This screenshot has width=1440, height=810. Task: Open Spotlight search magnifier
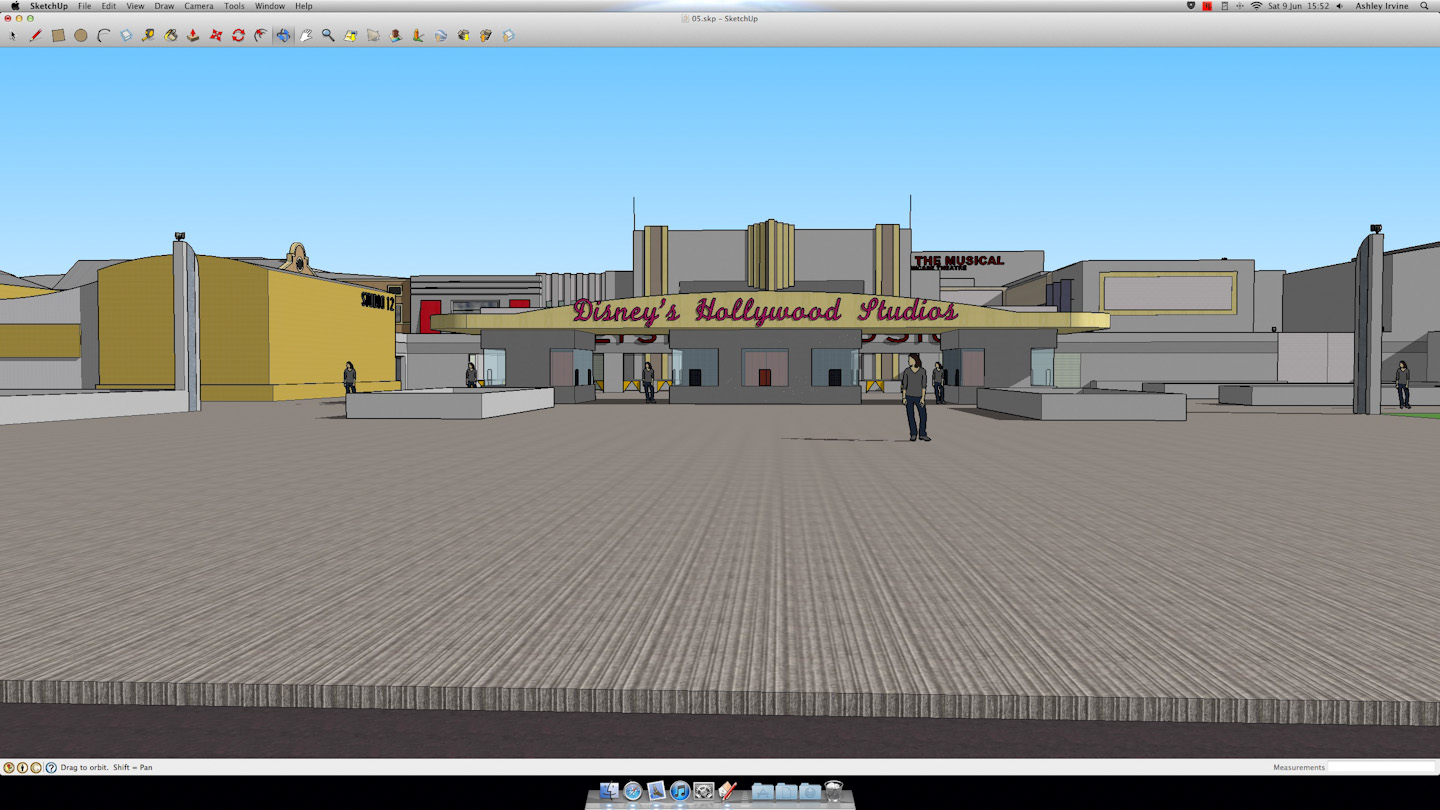[1425, 6]
